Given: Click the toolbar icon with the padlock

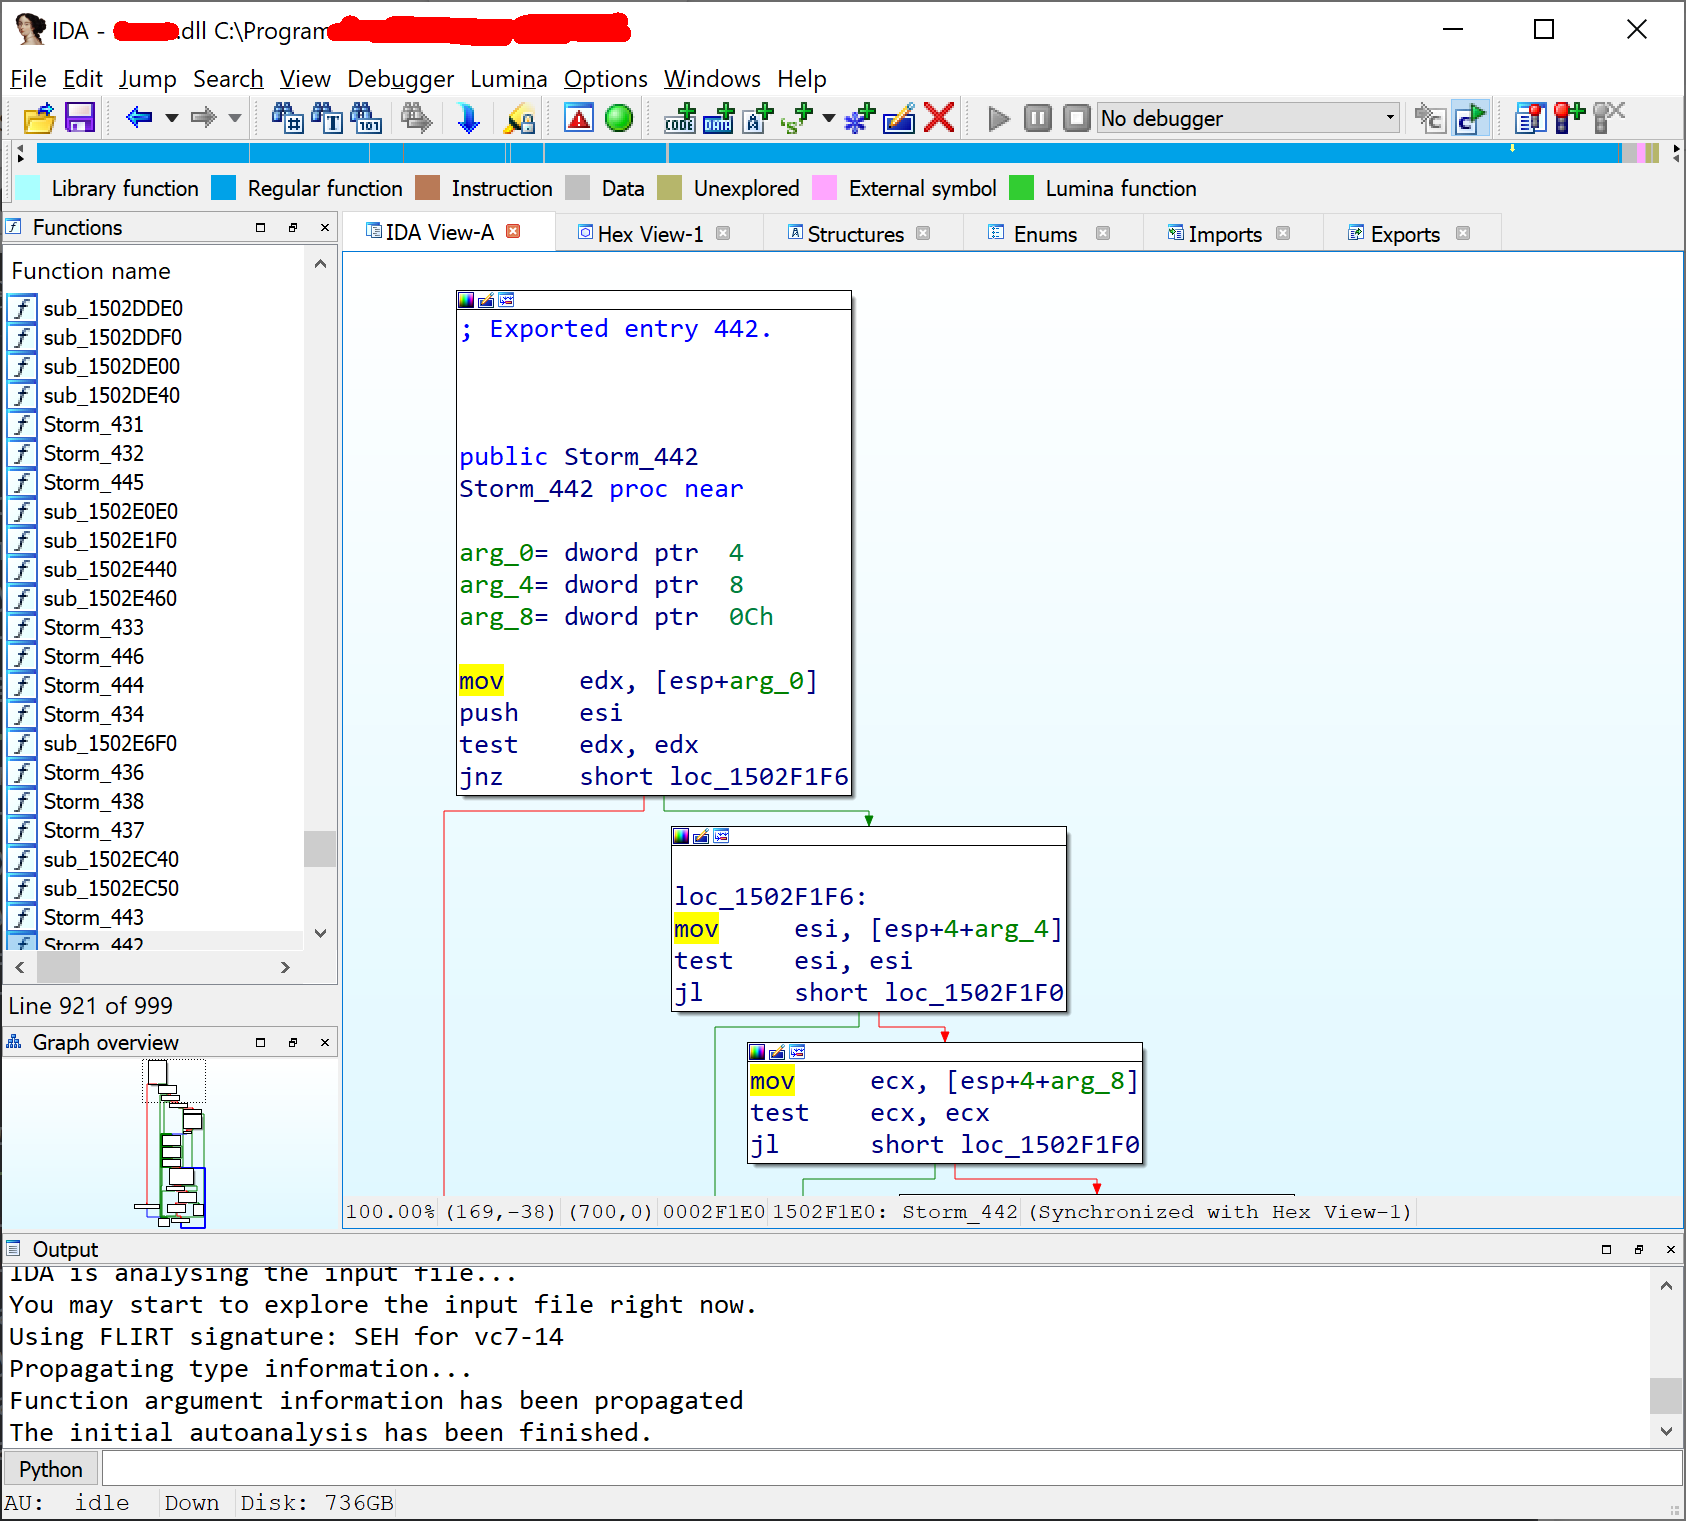Looking at the screenshot, I should coord(520,118).
